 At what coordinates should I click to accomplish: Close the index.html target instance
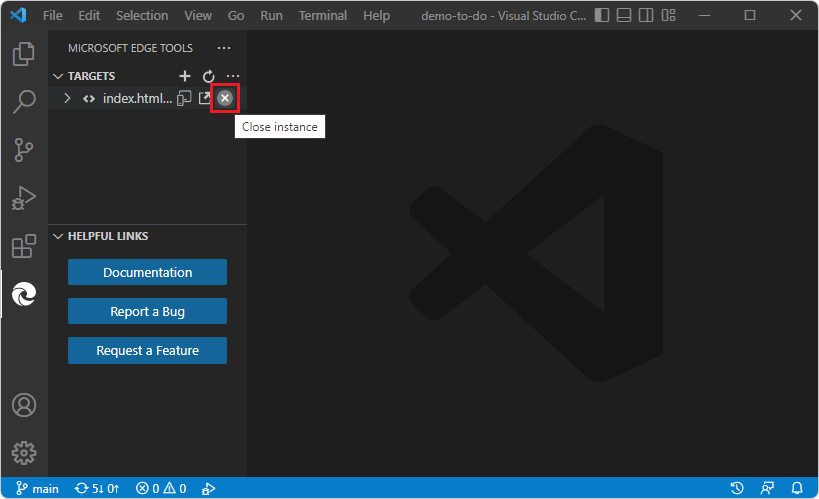[x=225, y=98]
